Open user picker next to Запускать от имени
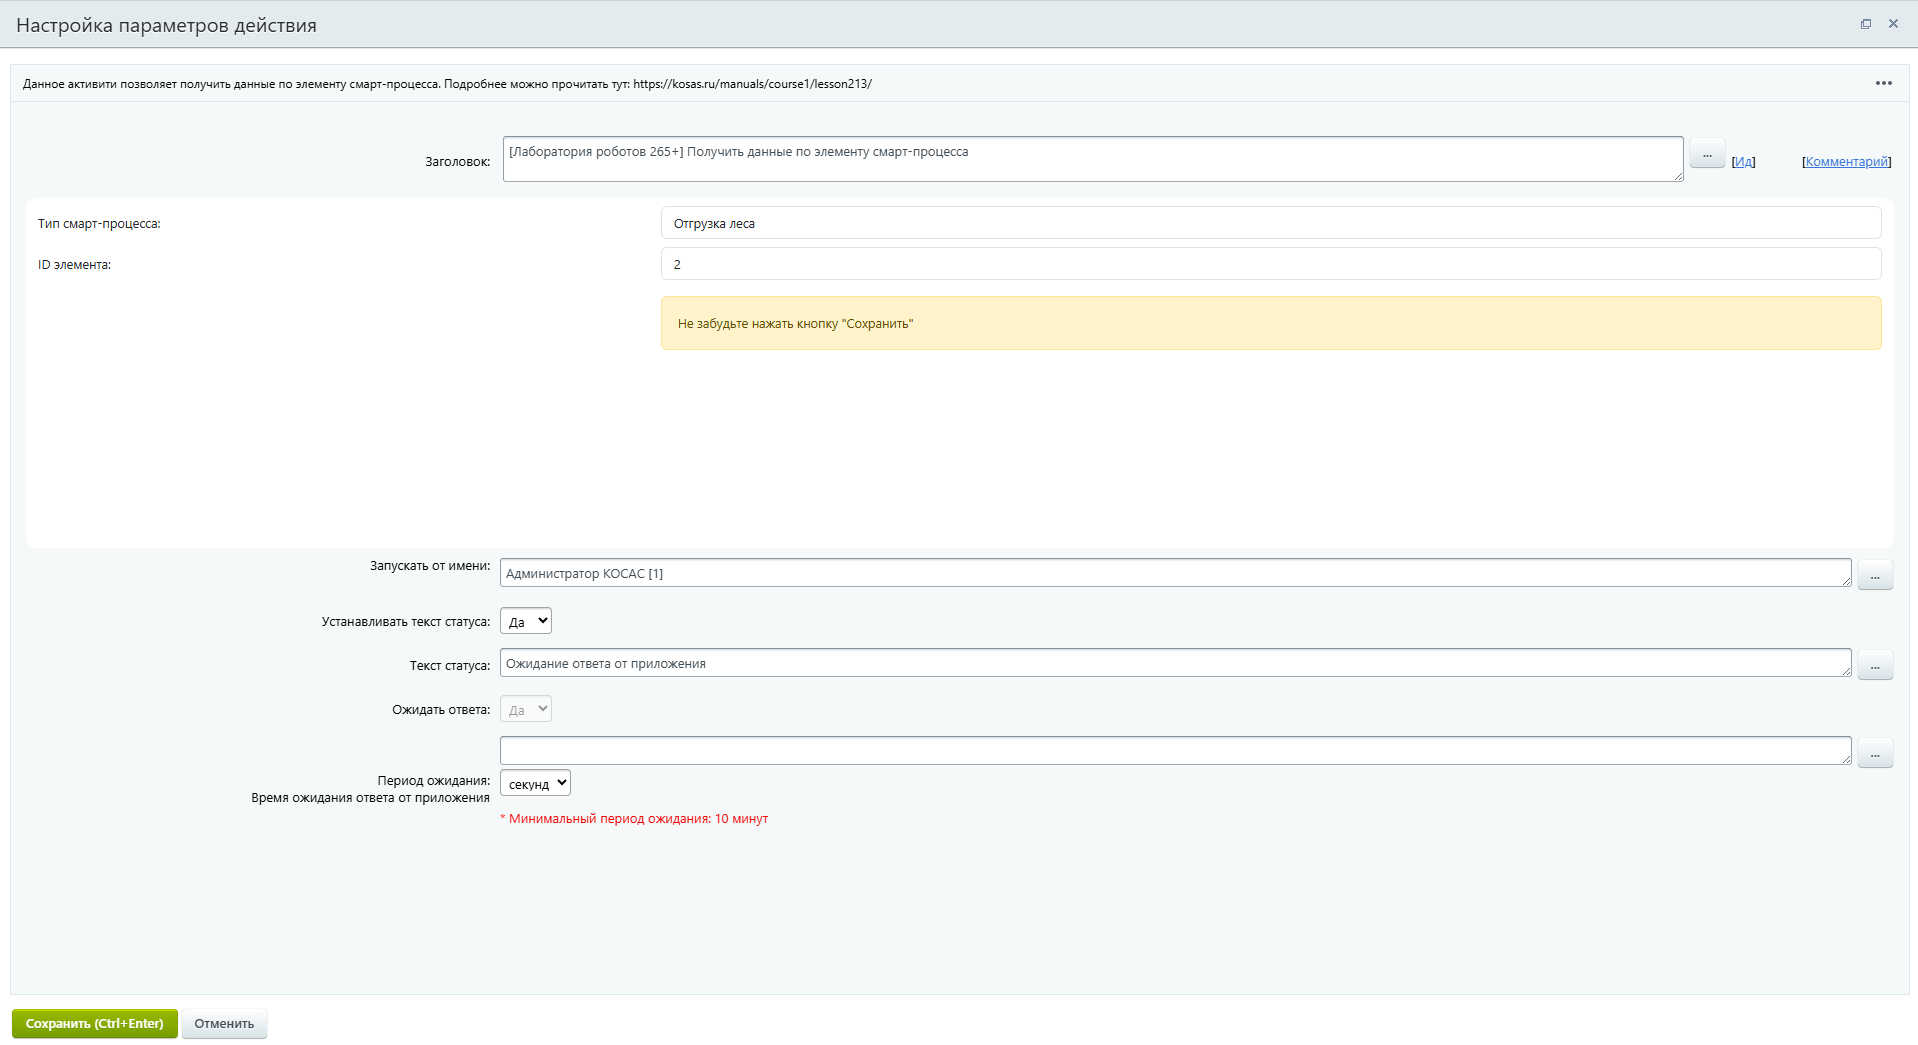Image resolution: width=1918 pixels, height=1045 pixels. [x=1874, y=575]
